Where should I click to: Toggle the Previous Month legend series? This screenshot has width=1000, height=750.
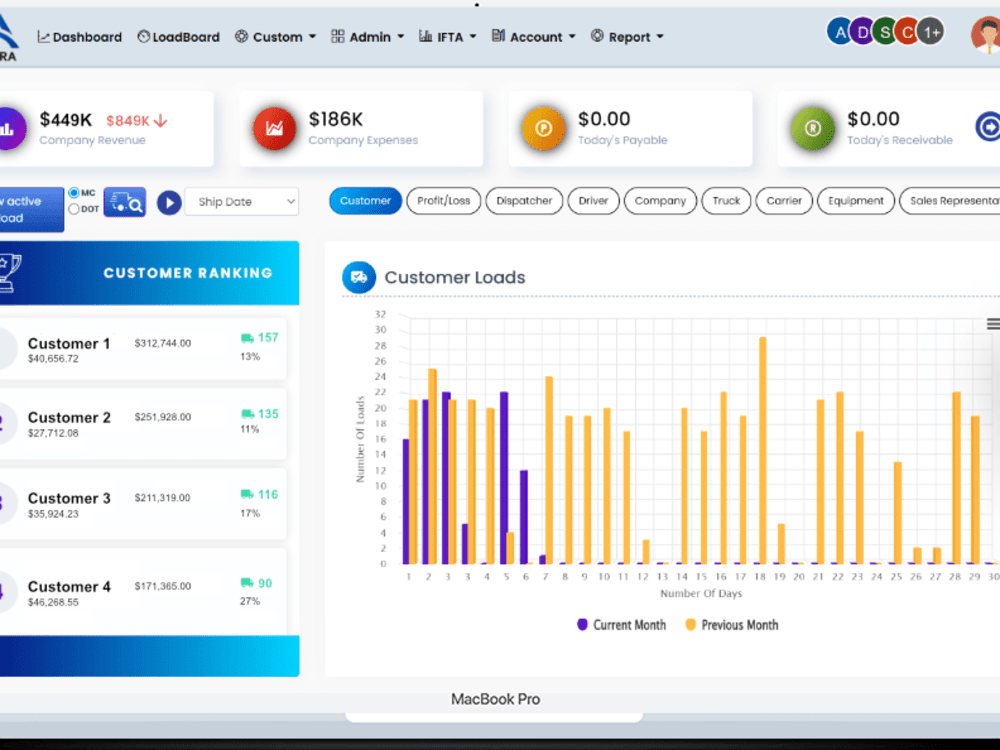click(x=732, y=625)
